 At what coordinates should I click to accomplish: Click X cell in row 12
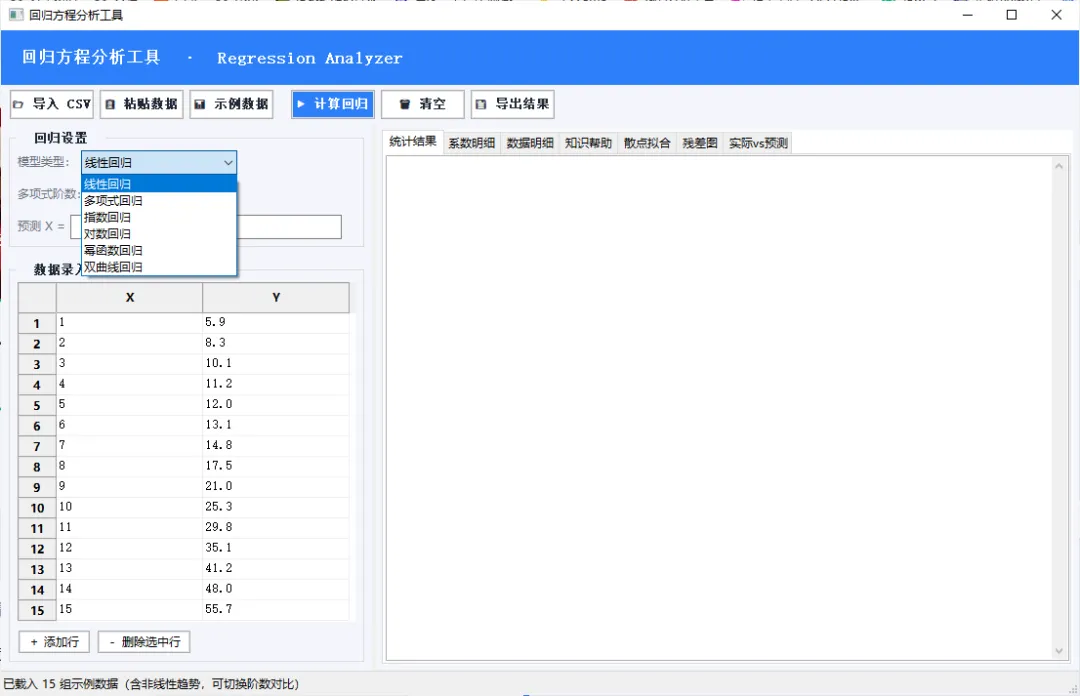(x=129, y=549)
